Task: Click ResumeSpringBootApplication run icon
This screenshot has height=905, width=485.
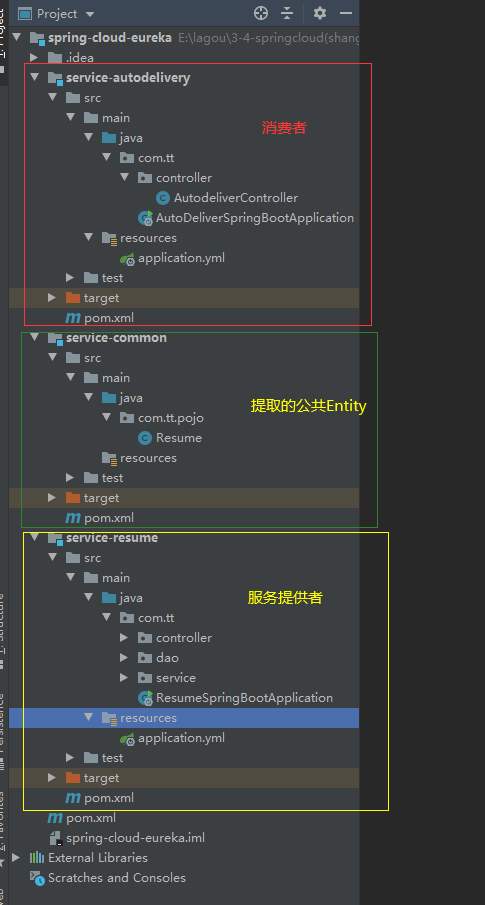Action: [x=145, y=698]
